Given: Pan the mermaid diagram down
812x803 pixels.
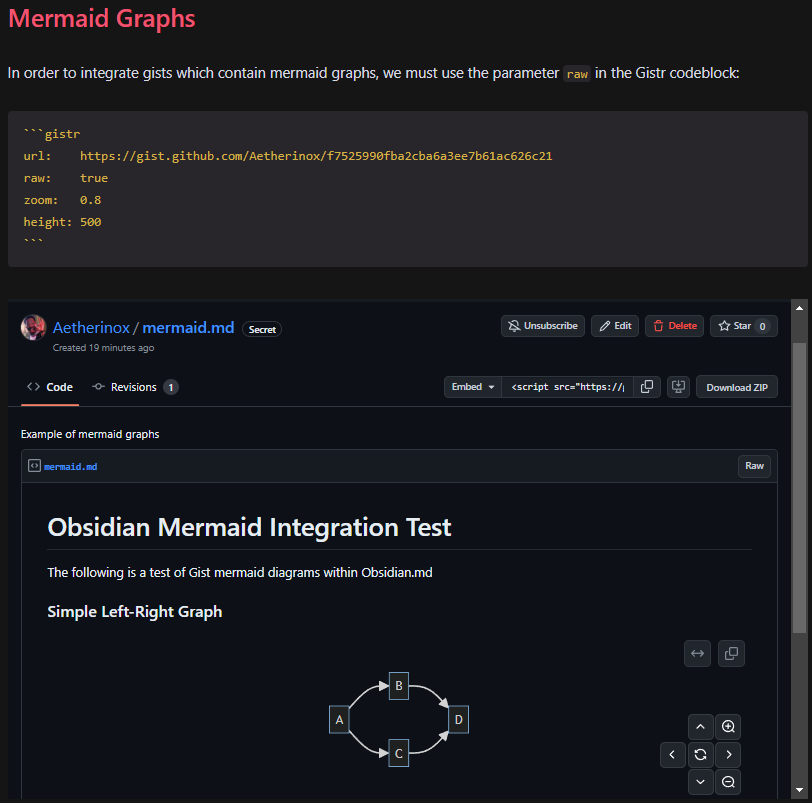Looking at the screenshot, I should tap(700, 781).
